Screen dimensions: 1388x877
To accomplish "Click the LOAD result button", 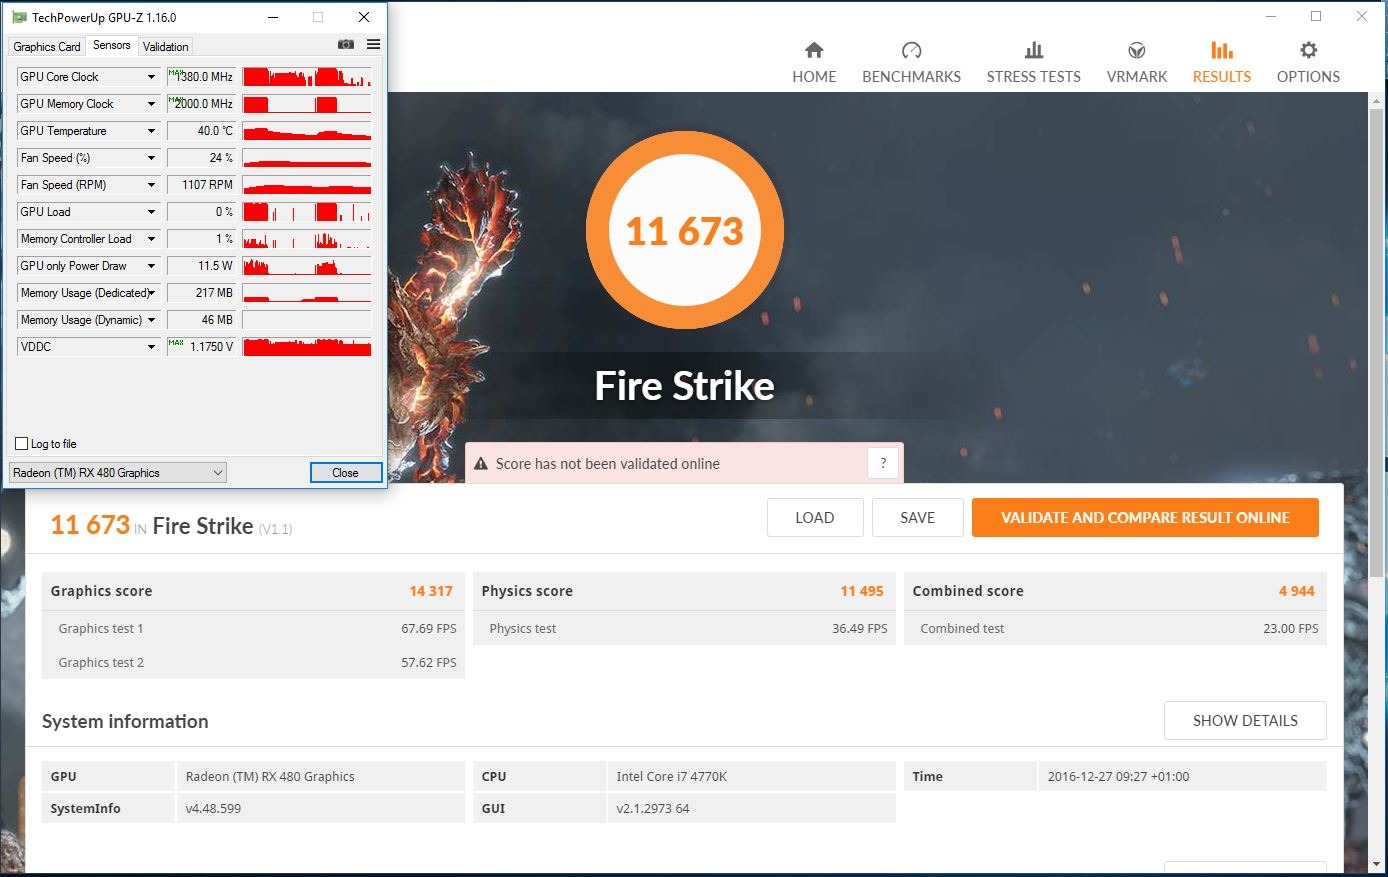I will point(815,518).
